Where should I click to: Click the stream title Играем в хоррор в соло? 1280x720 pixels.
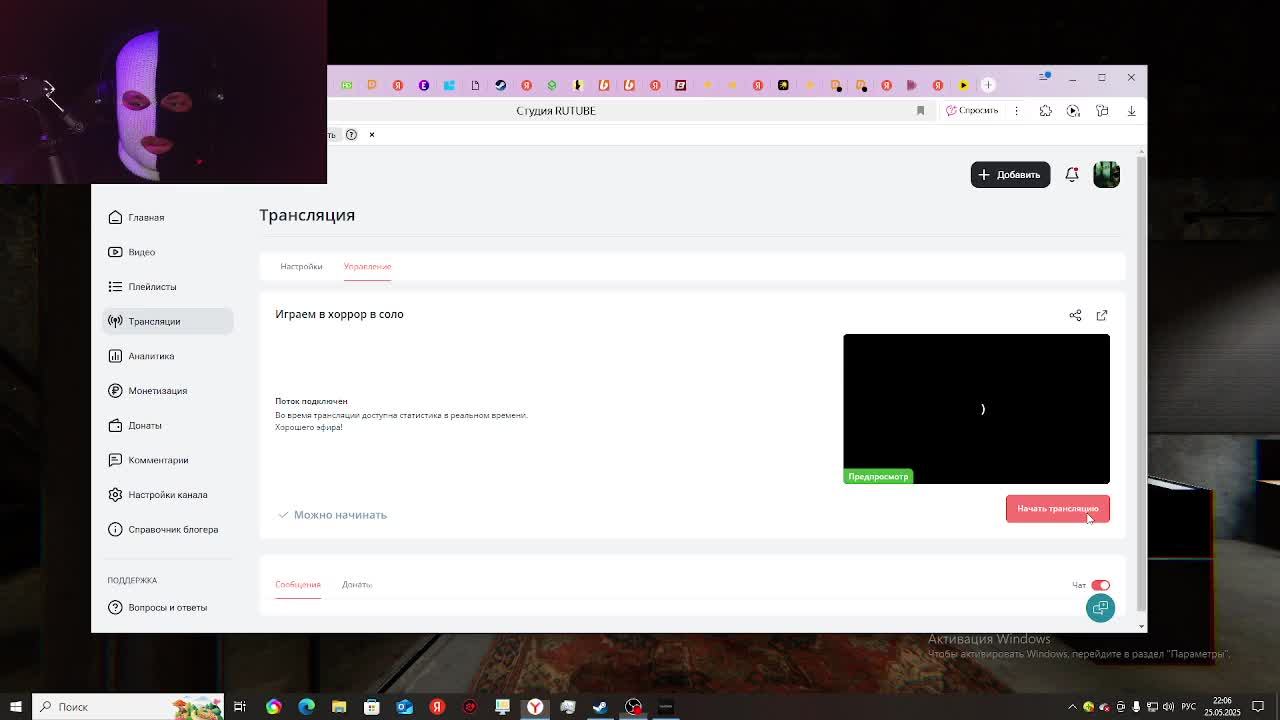click(339, 314)
